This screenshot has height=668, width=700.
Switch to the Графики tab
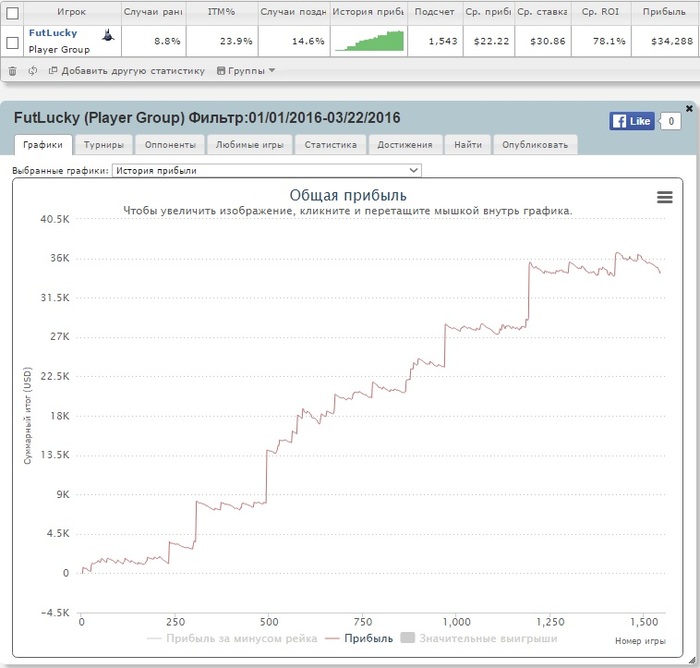coord(43,145)
